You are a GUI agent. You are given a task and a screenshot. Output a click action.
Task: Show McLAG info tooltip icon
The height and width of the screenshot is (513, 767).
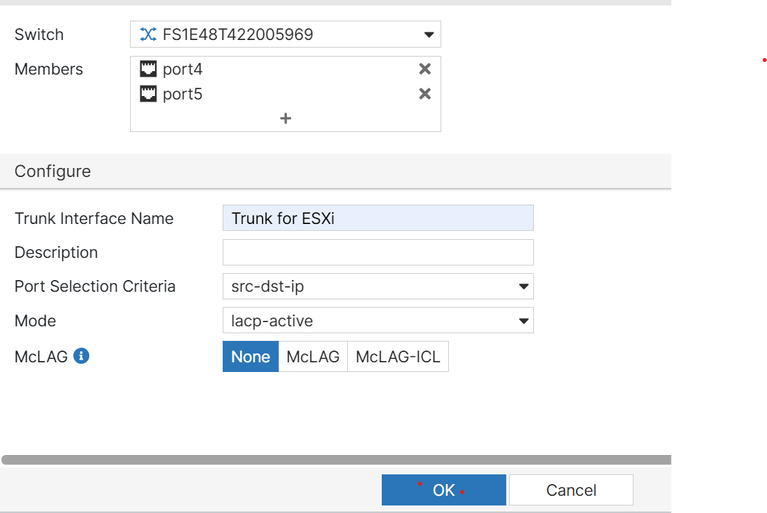(82, 355)
